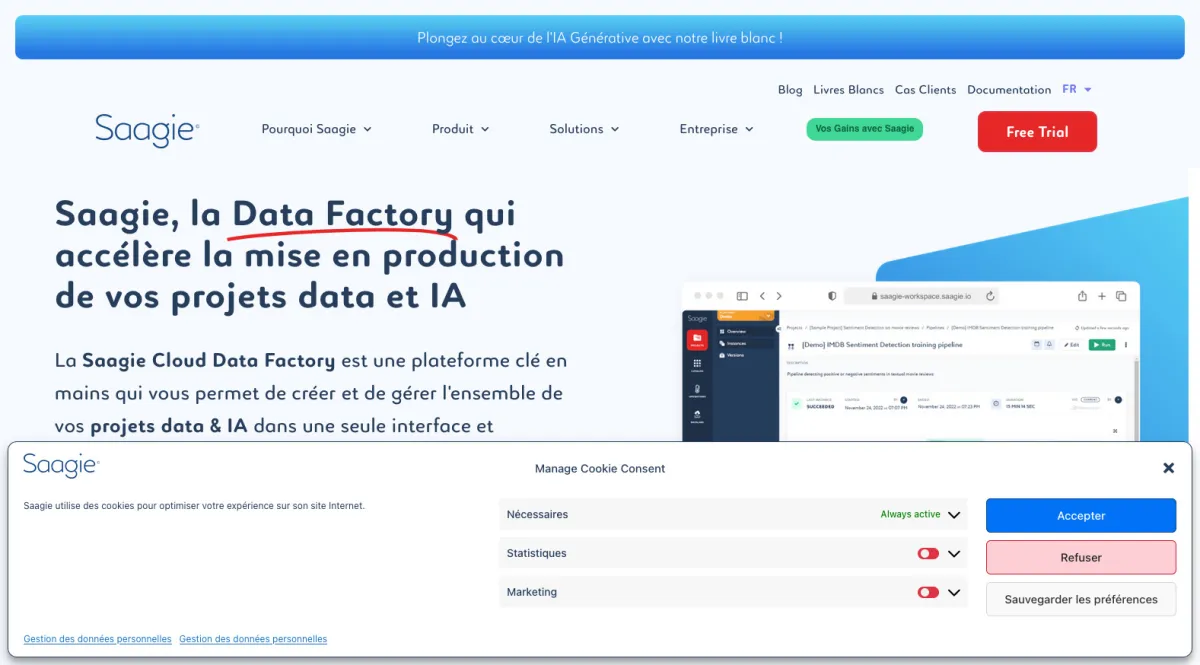Screen dimensions: 1200x665
Task: Open Cas Clients page
Action: point(925,90)
